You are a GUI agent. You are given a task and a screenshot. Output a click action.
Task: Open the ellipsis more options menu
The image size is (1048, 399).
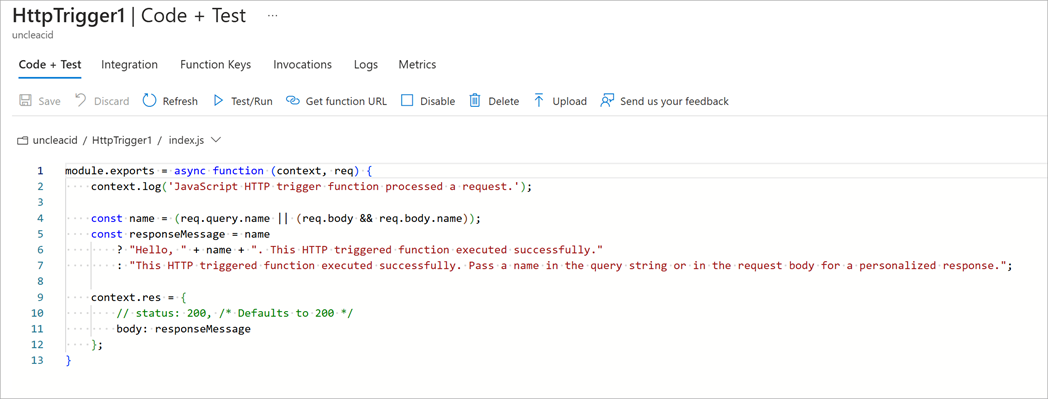(272, 15)
